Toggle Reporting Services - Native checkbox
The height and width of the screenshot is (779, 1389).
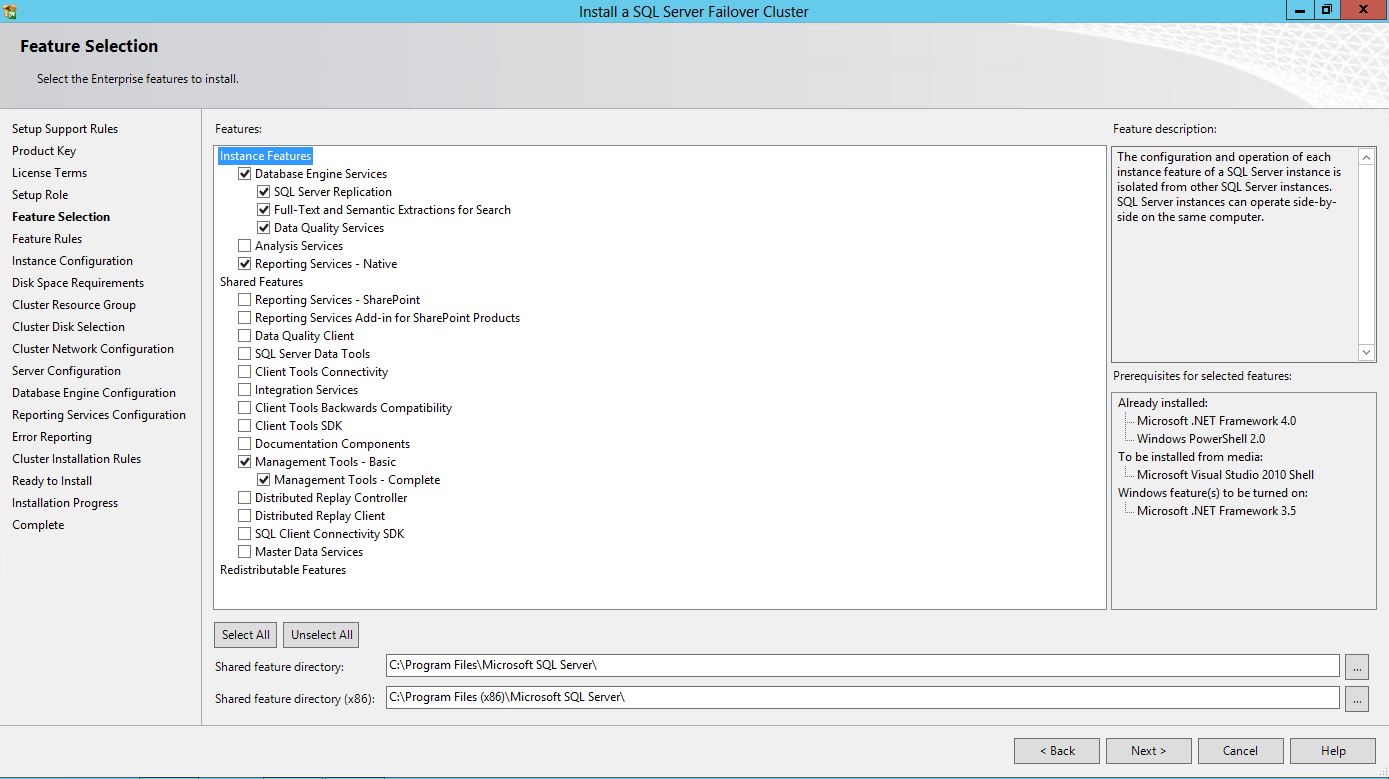[x=245, y=264]
